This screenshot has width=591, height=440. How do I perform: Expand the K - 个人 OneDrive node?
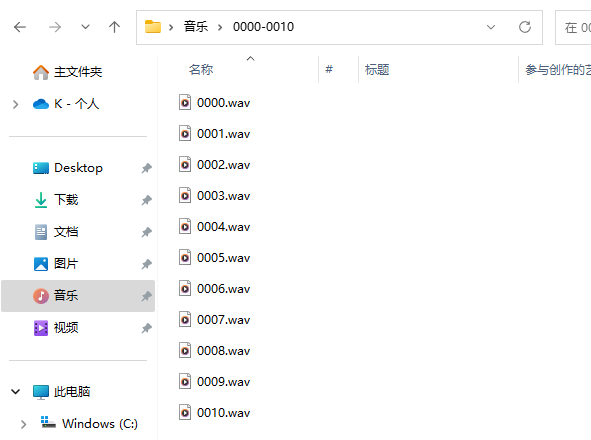click(x=15, y=104)
